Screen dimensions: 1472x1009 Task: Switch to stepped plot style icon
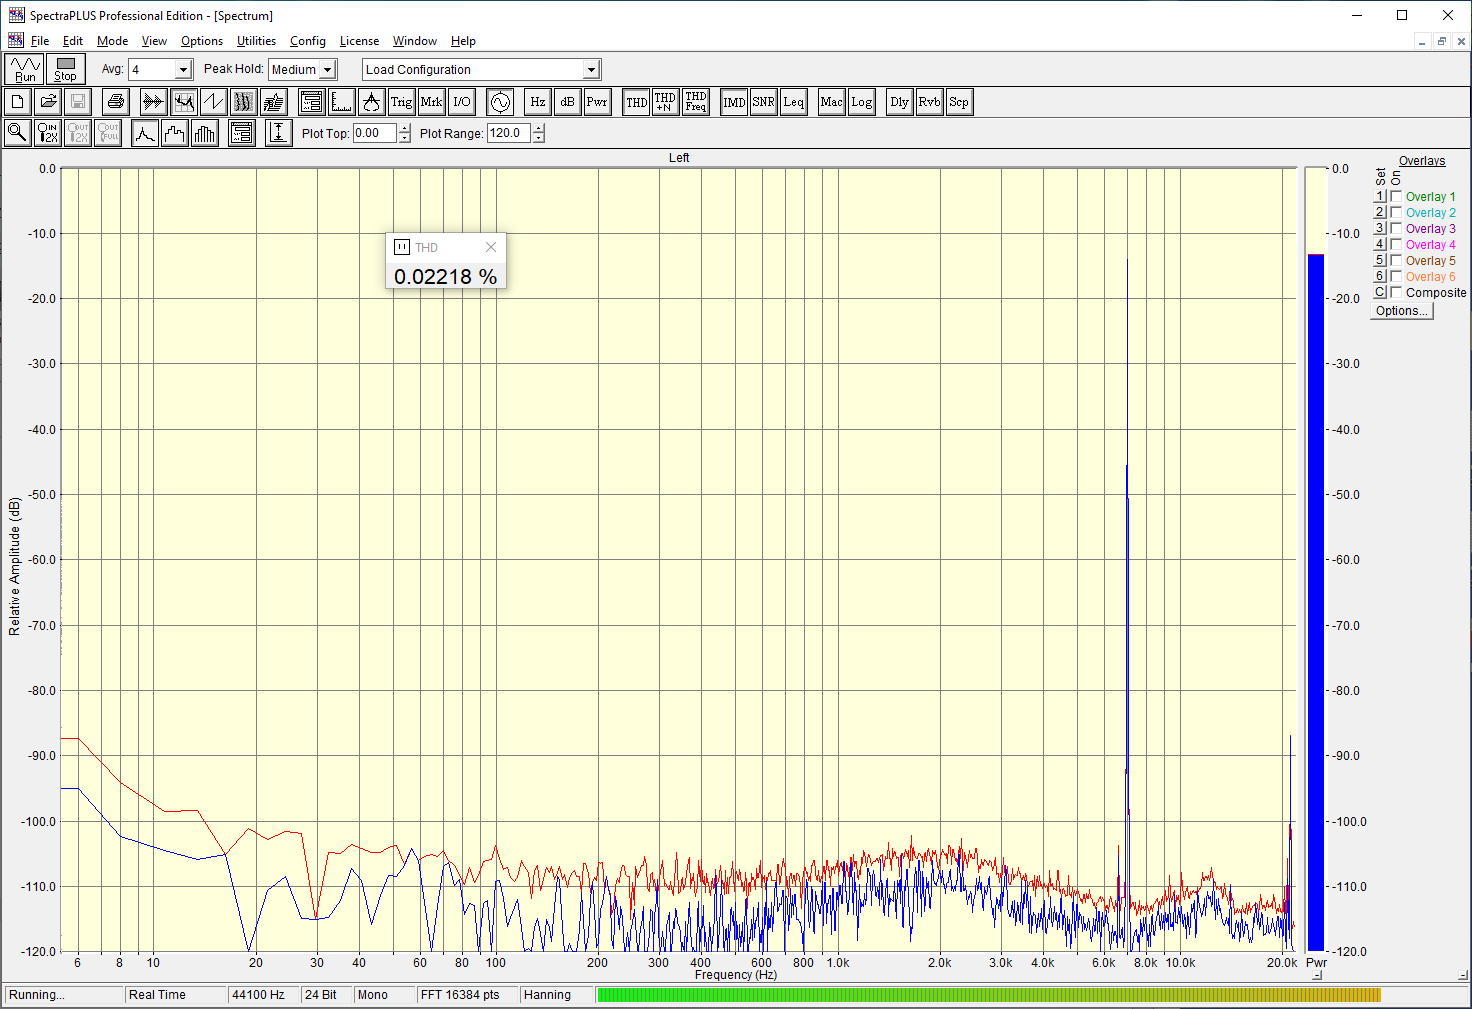click(x=175, y=133)
